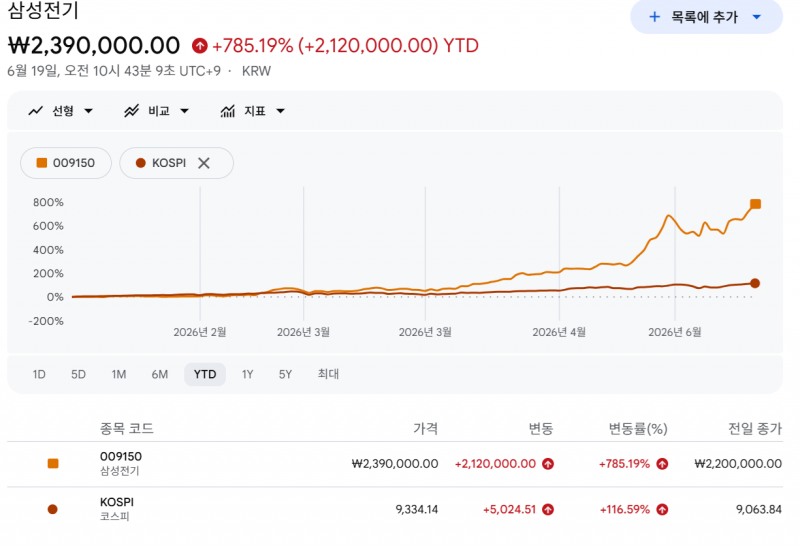This screenshot has width=800, height=546.
Task: Click the indicators icon next to 지표
Action: coord(228,111)
